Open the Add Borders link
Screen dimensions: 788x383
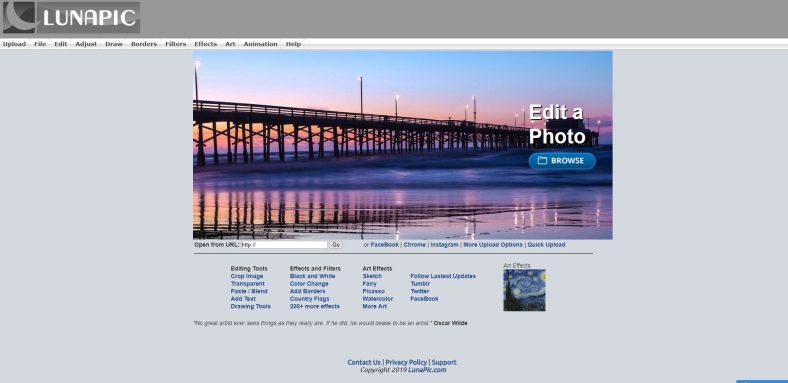pyautogui.click(x=308, y=292)
